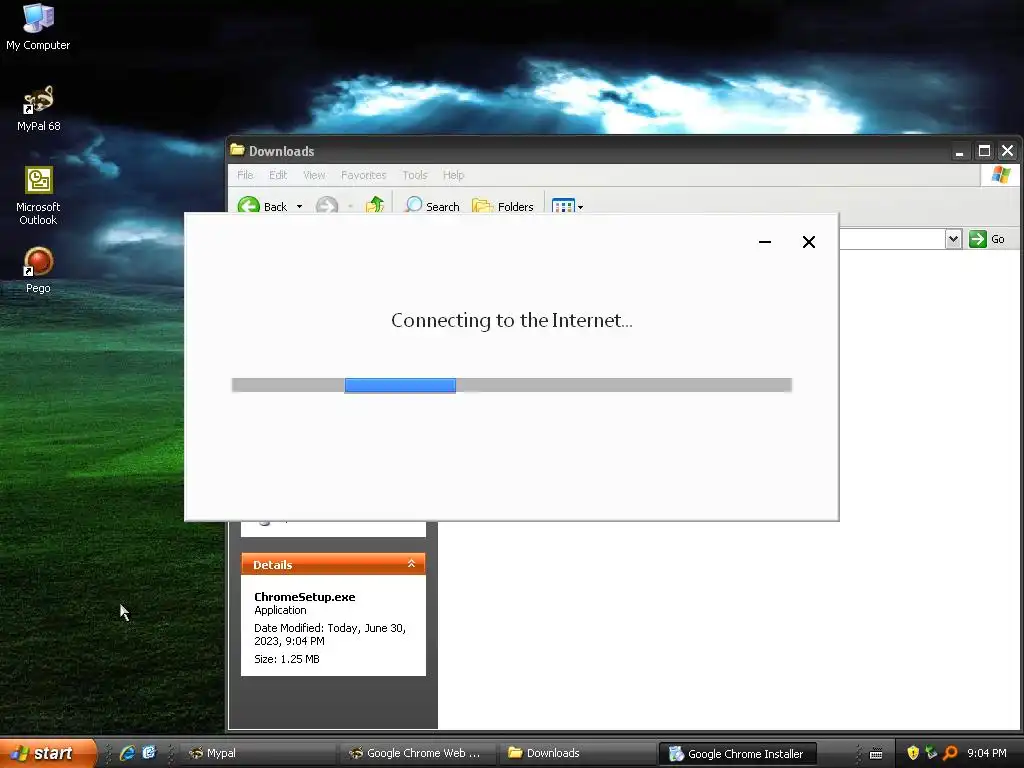Close the Chrome installer dialog

pyautogui.click(x=808, y=242)
